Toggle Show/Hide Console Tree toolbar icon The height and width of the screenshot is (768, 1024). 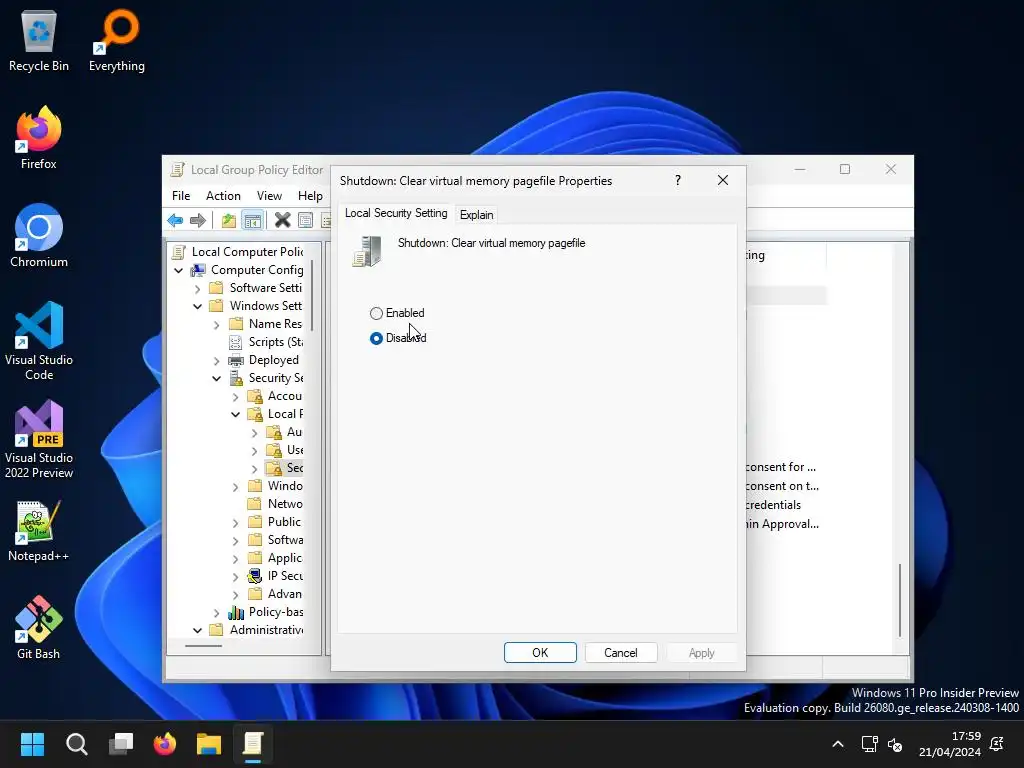click(x=253, y=220)
